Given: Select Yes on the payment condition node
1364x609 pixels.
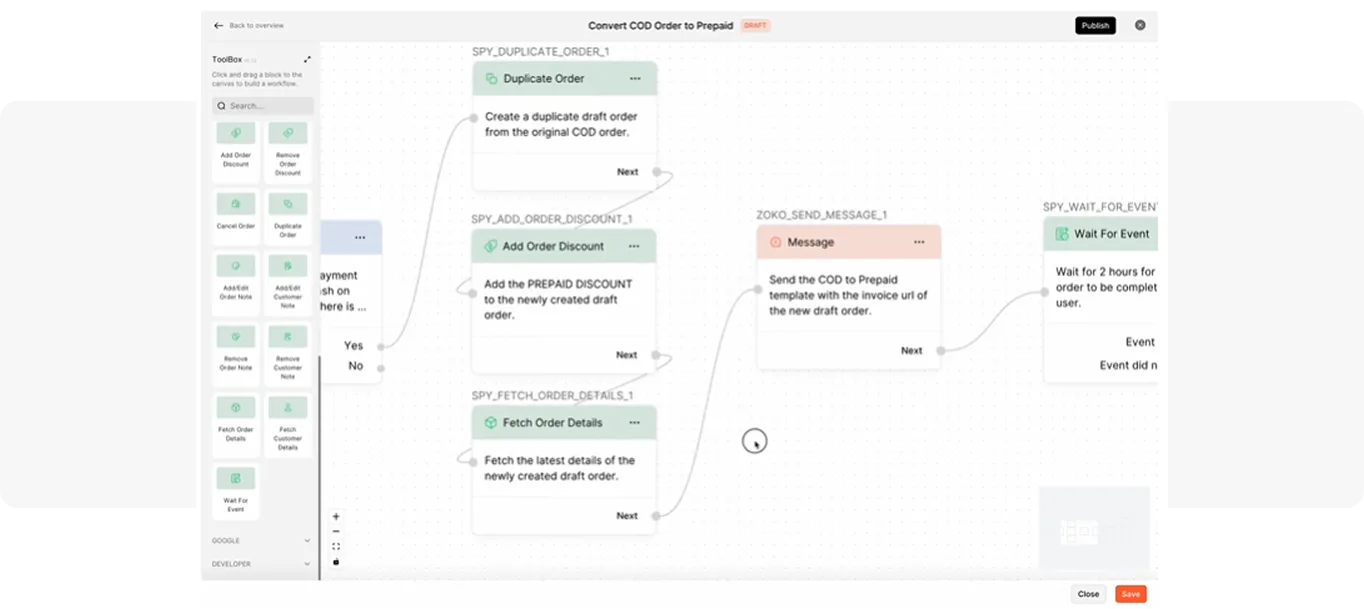Looking at the screenshot, I should tap(352, 346).
